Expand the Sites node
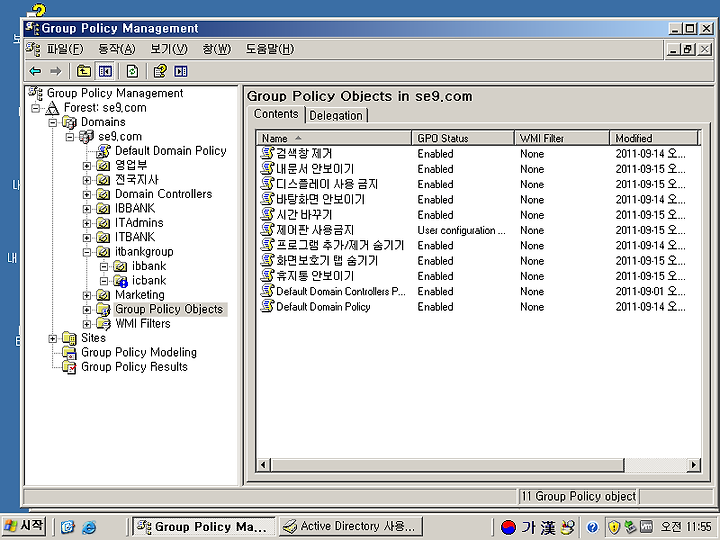Screen dimensions: 720x540 click(x=52, y=338)
